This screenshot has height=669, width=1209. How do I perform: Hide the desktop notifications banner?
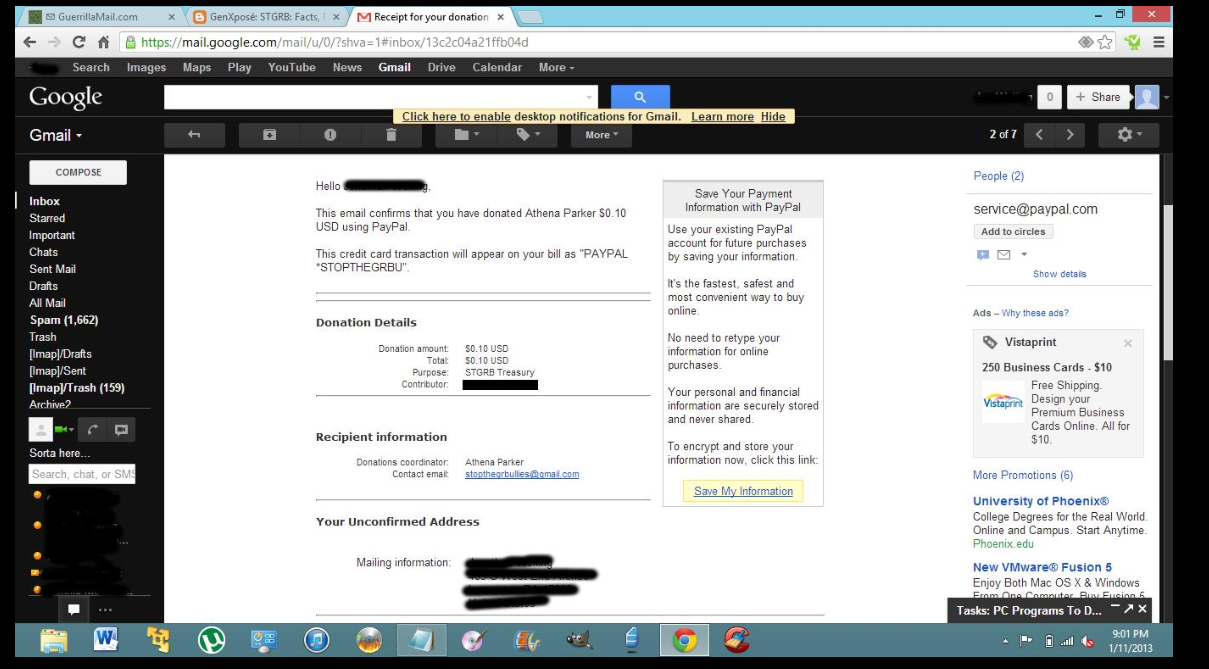click(773, 117)
